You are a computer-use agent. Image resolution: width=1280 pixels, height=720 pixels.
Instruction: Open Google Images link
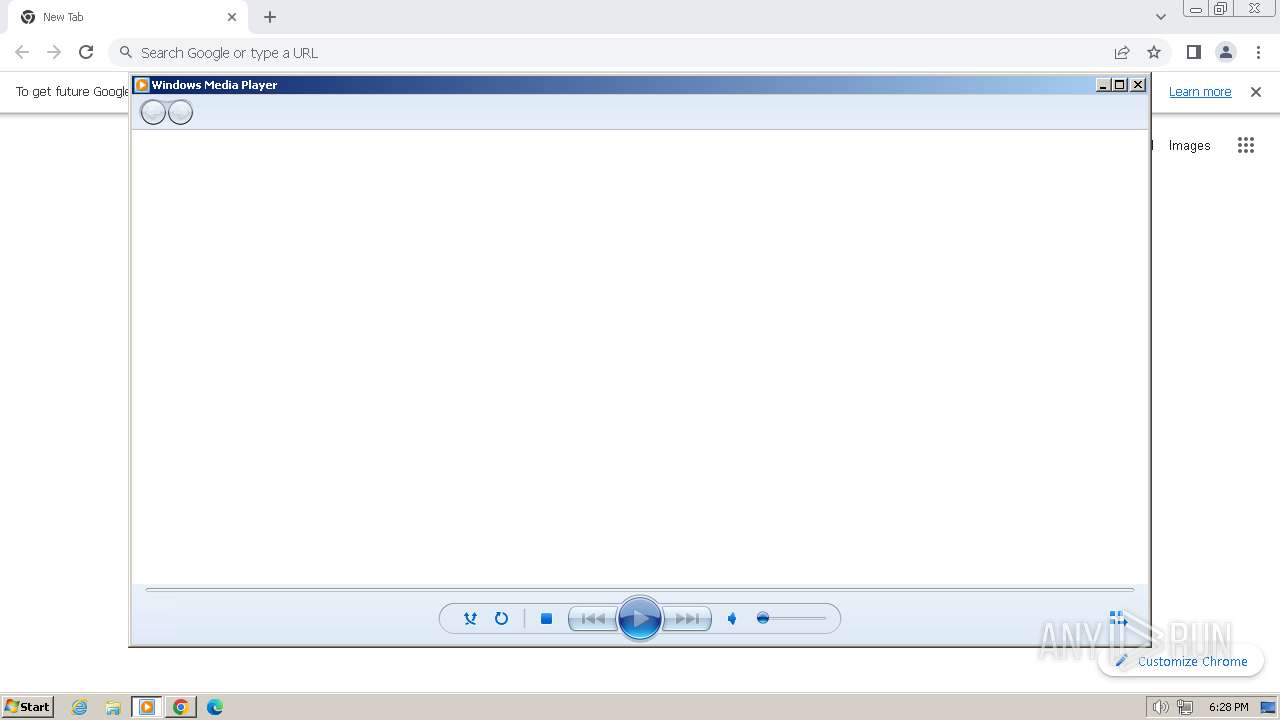1189,145
